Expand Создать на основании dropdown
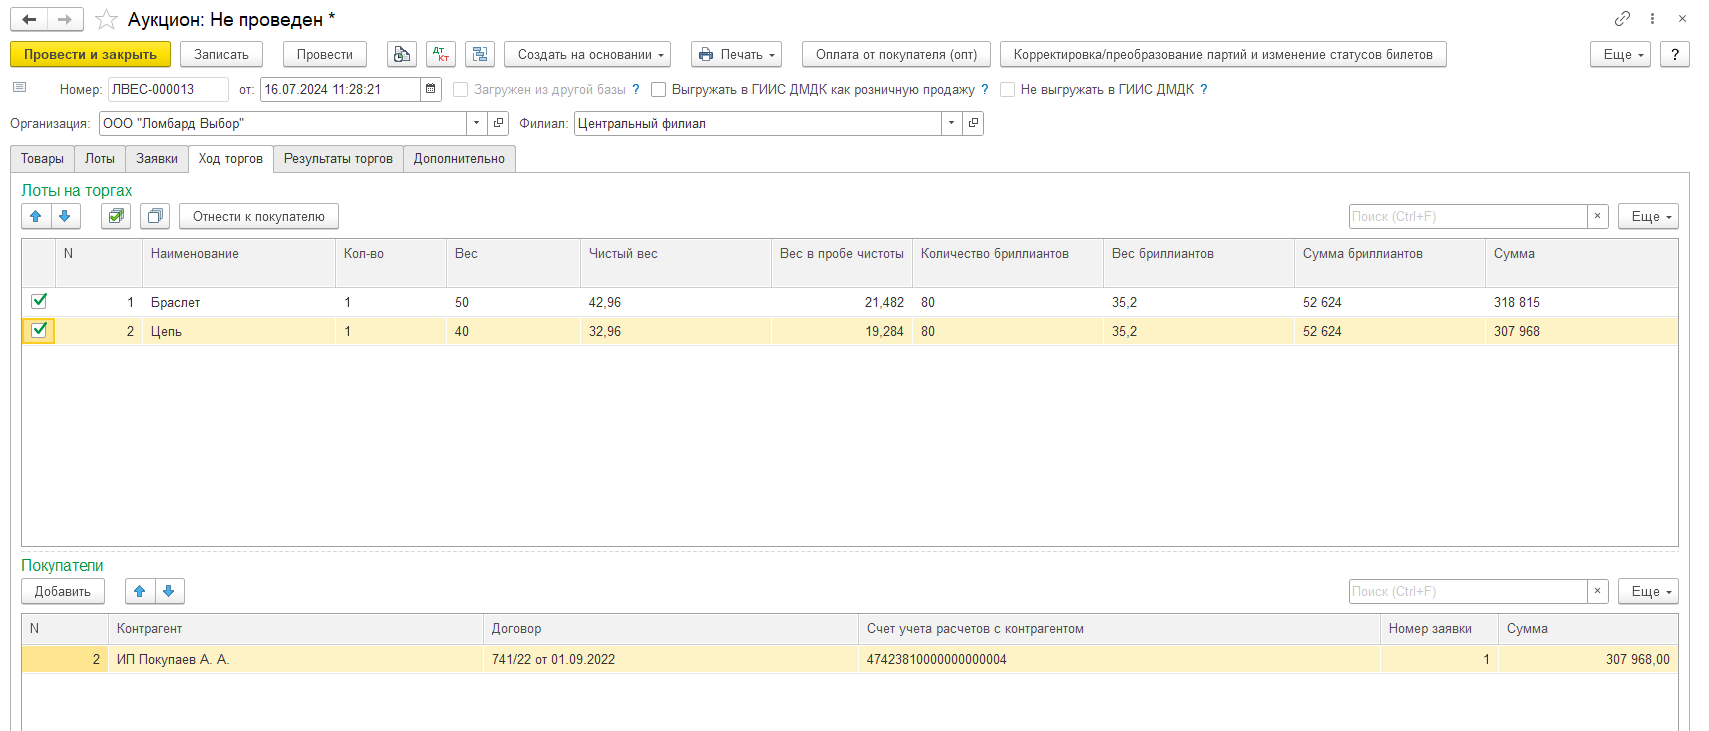The width and height of the screenshot is (1709, 731). (587, 54)
